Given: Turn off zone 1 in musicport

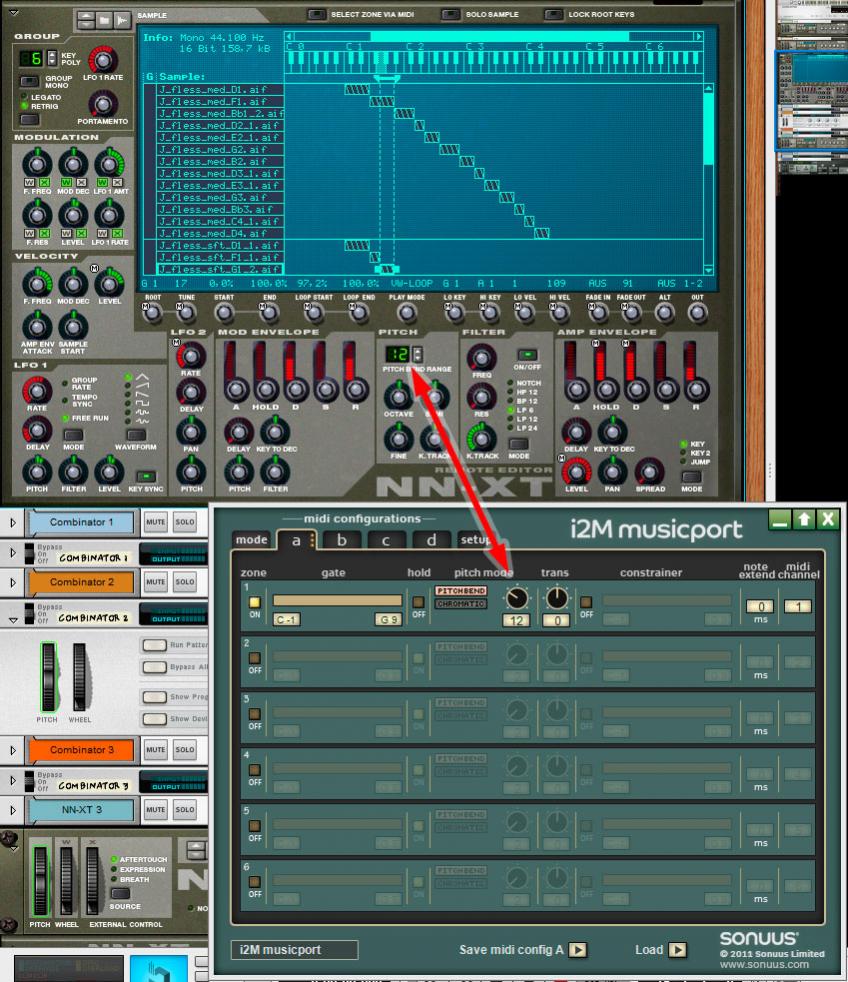Looking at the screenshot, I should pos(254,602).
